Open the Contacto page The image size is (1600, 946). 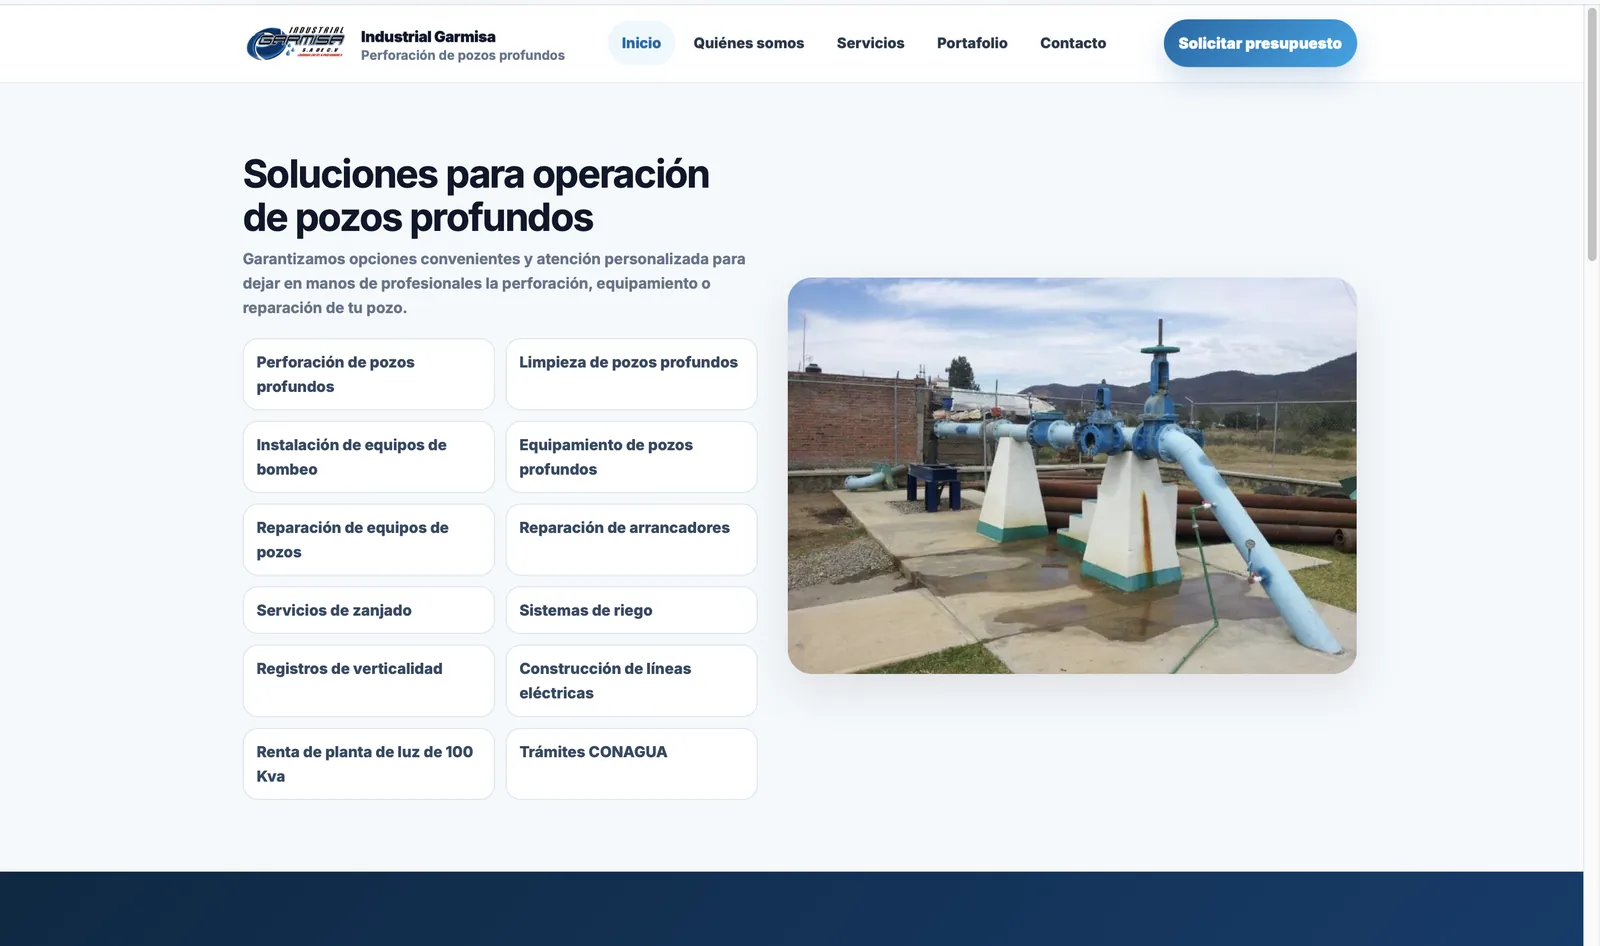coord(1073,43)
